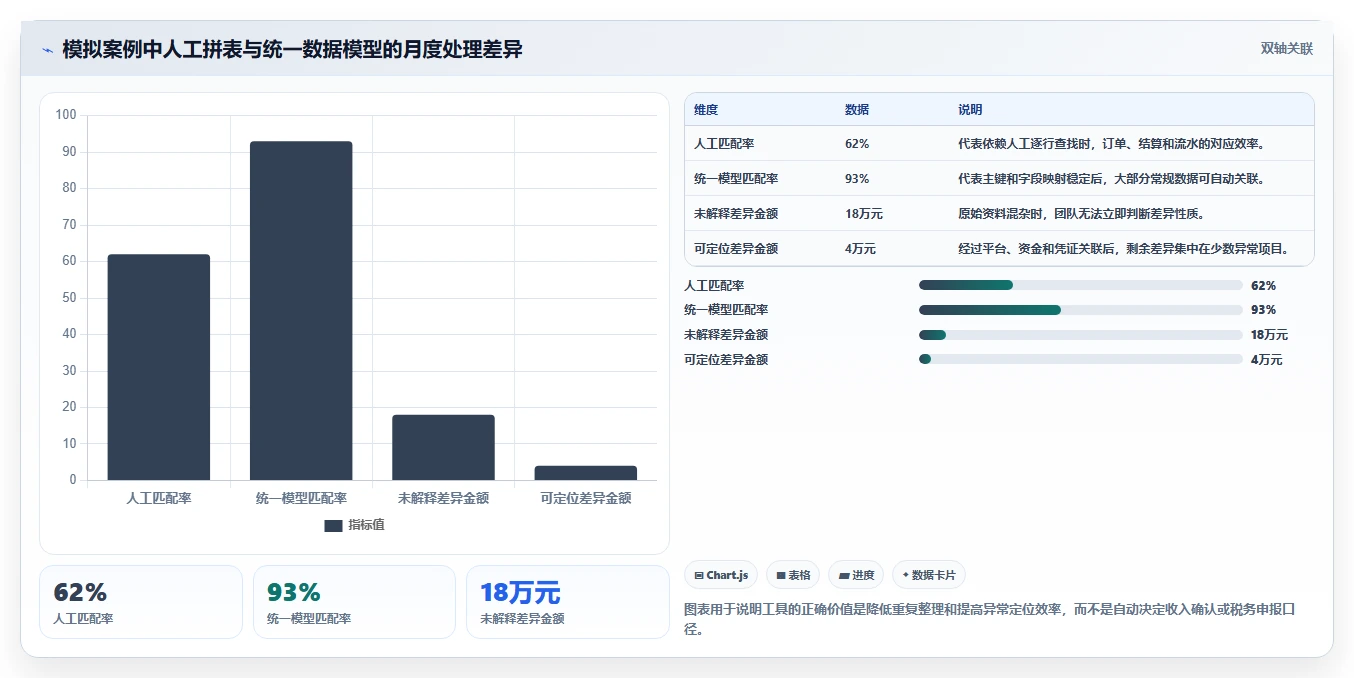The height and width of the screenshot is (678, 1354).
Task: Click the 100 y-axis tick label
Action: pos(66,115)
